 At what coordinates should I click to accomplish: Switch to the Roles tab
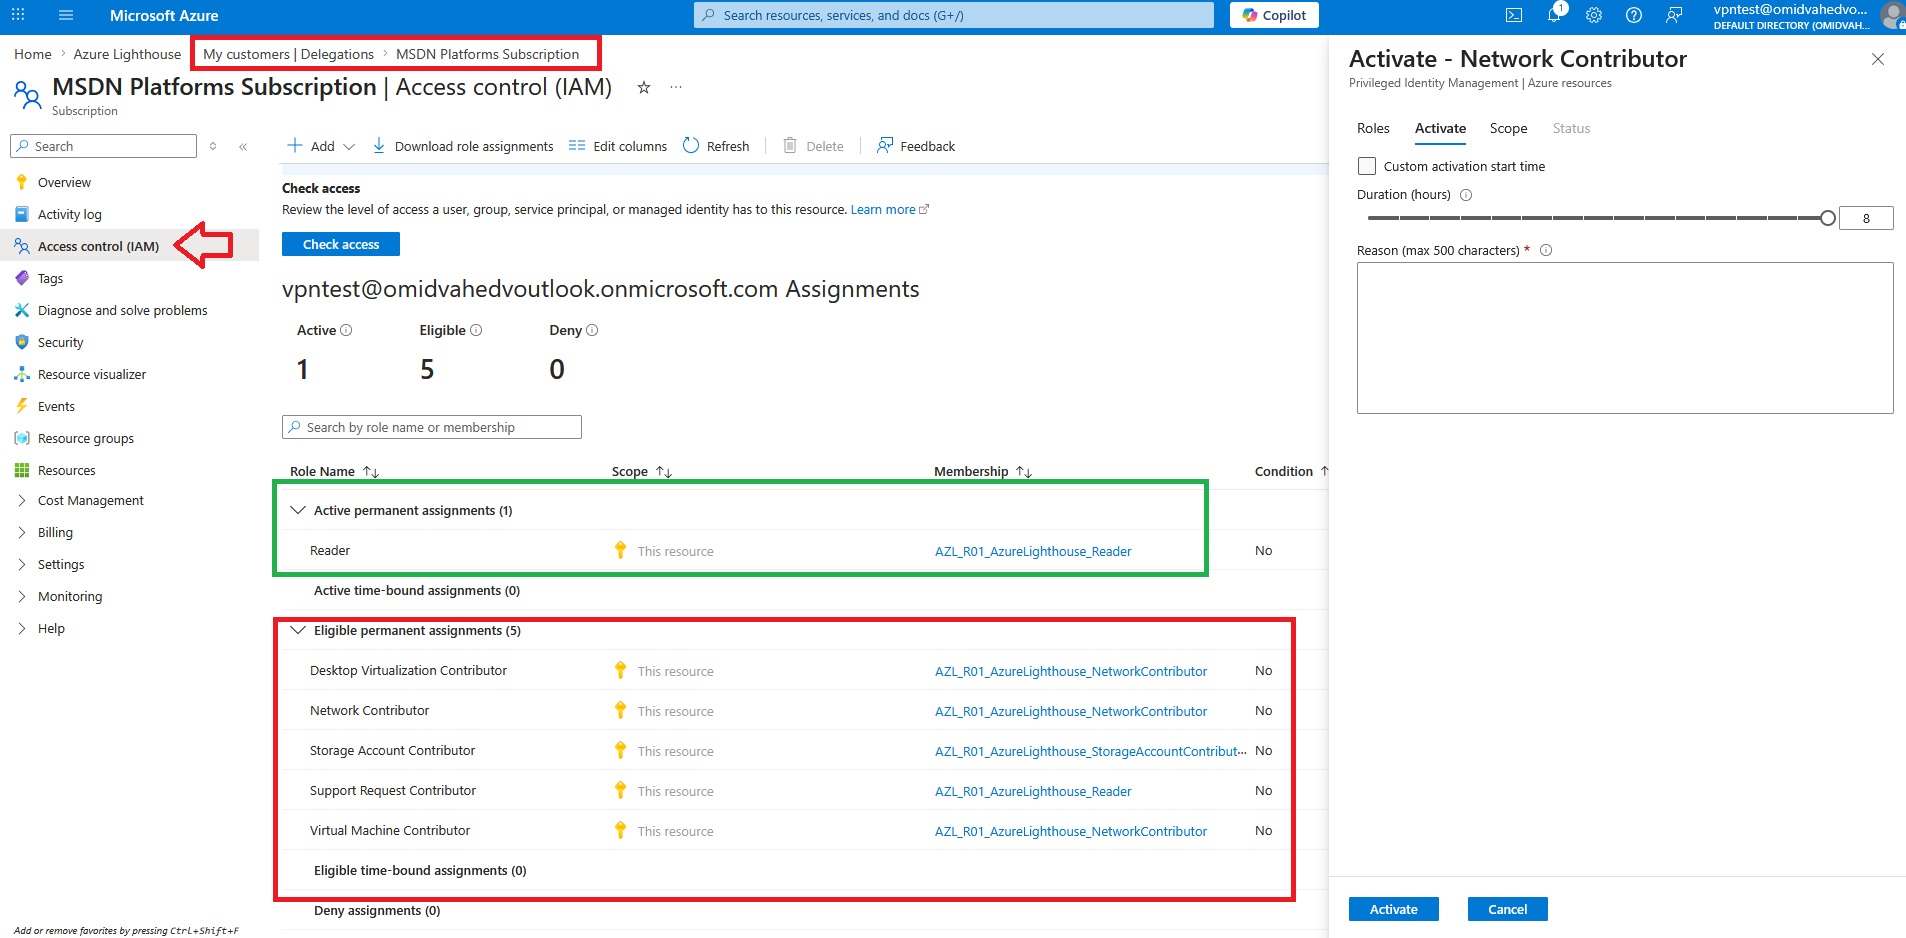[x=1373, y=128]
